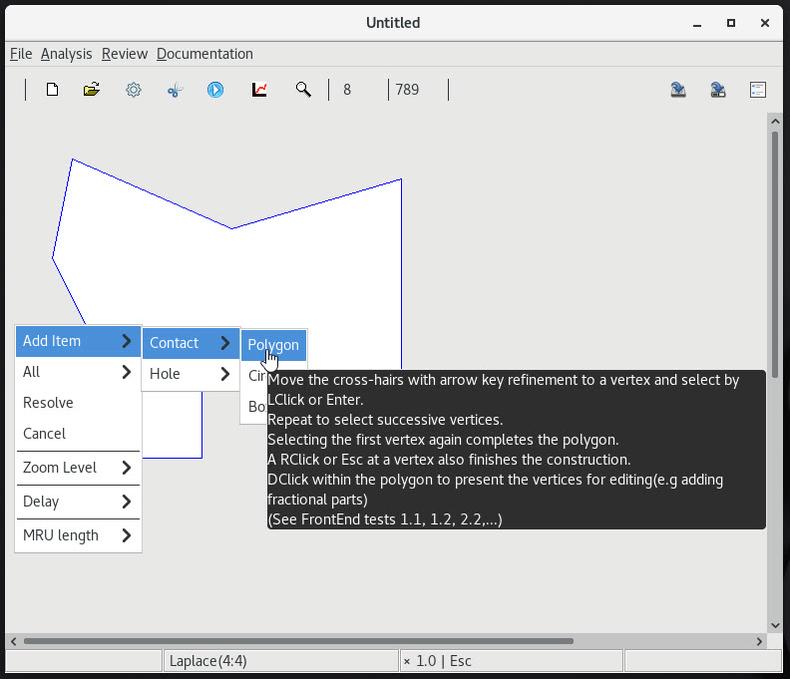This screenshot has width=790, height=679.
Task: Click the chart plot icon
Action: click(x=259, y=90)
